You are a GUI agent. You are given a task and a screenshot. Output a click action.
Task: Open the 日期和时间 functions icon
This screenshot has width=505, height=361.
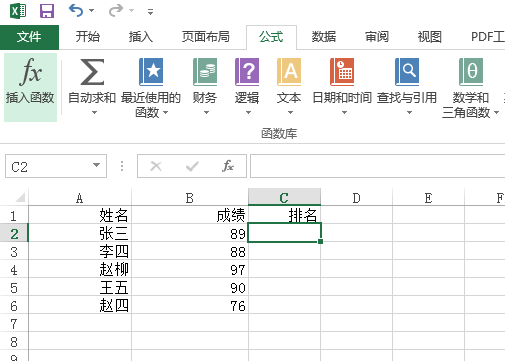(342, 72)
